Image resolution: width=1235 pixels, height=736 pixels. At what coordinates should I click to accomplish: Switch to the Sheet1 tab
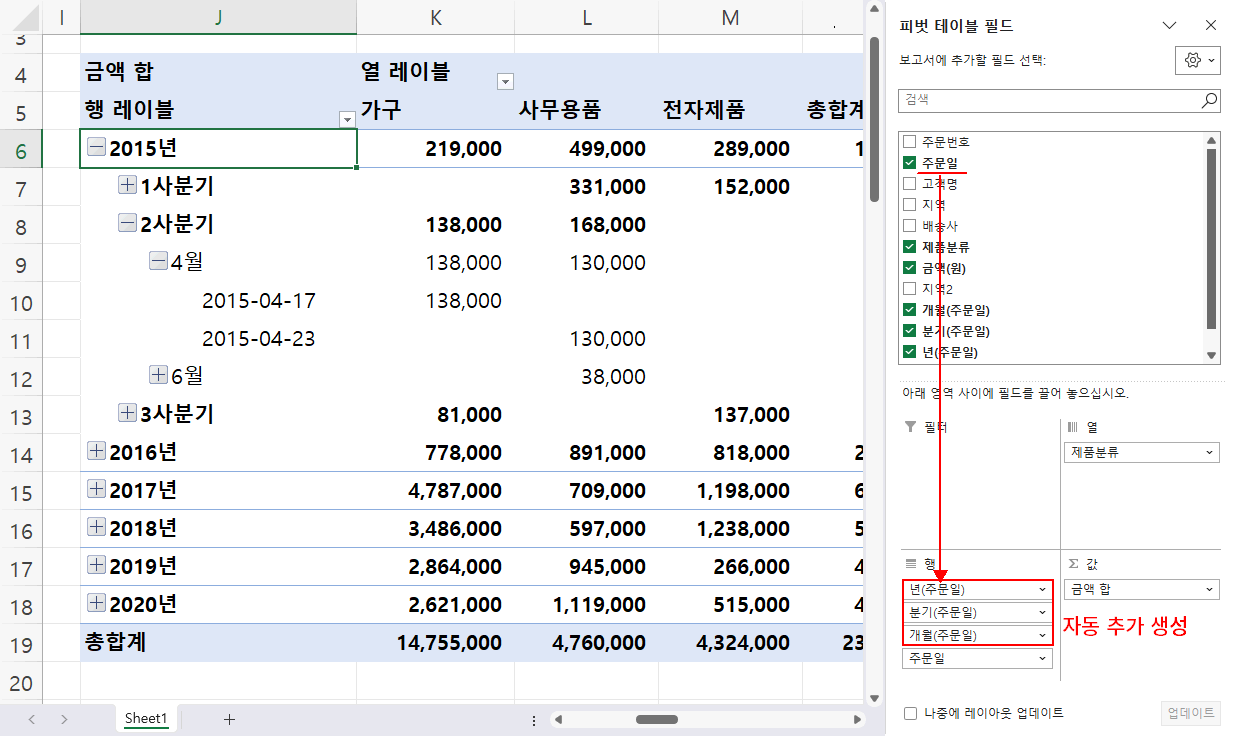pyautogui.click(x=146, y=718)
